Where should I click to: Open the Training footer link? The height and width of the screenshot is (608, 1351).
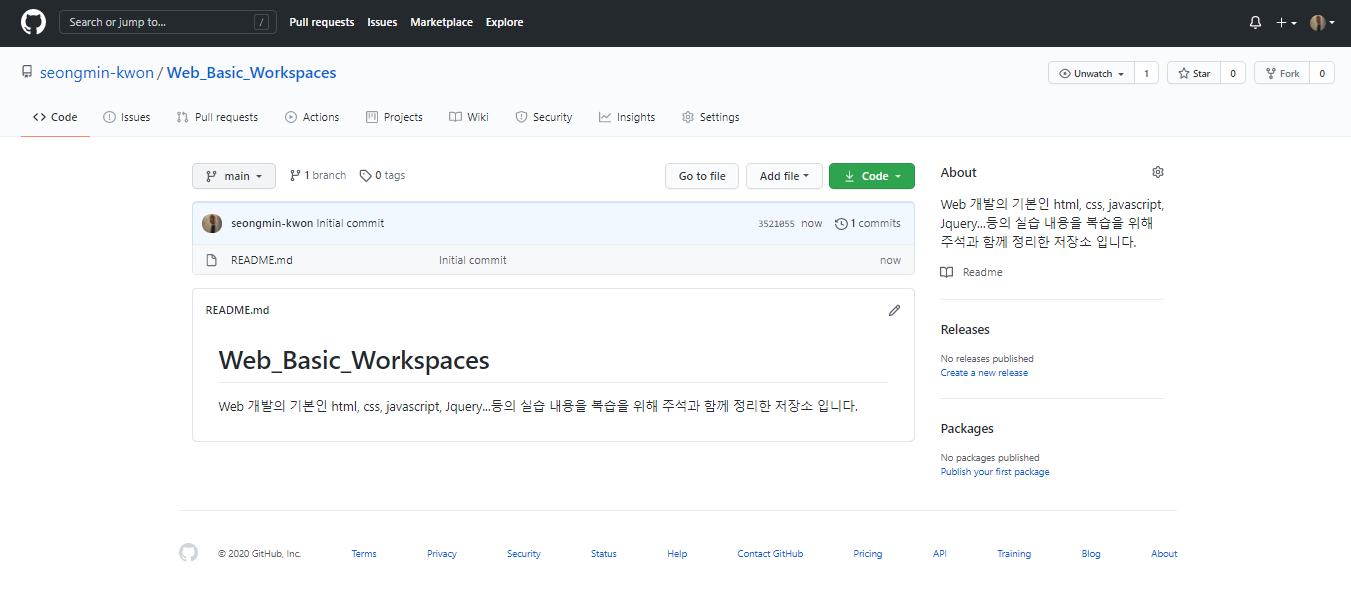[x=1014, y=554]
